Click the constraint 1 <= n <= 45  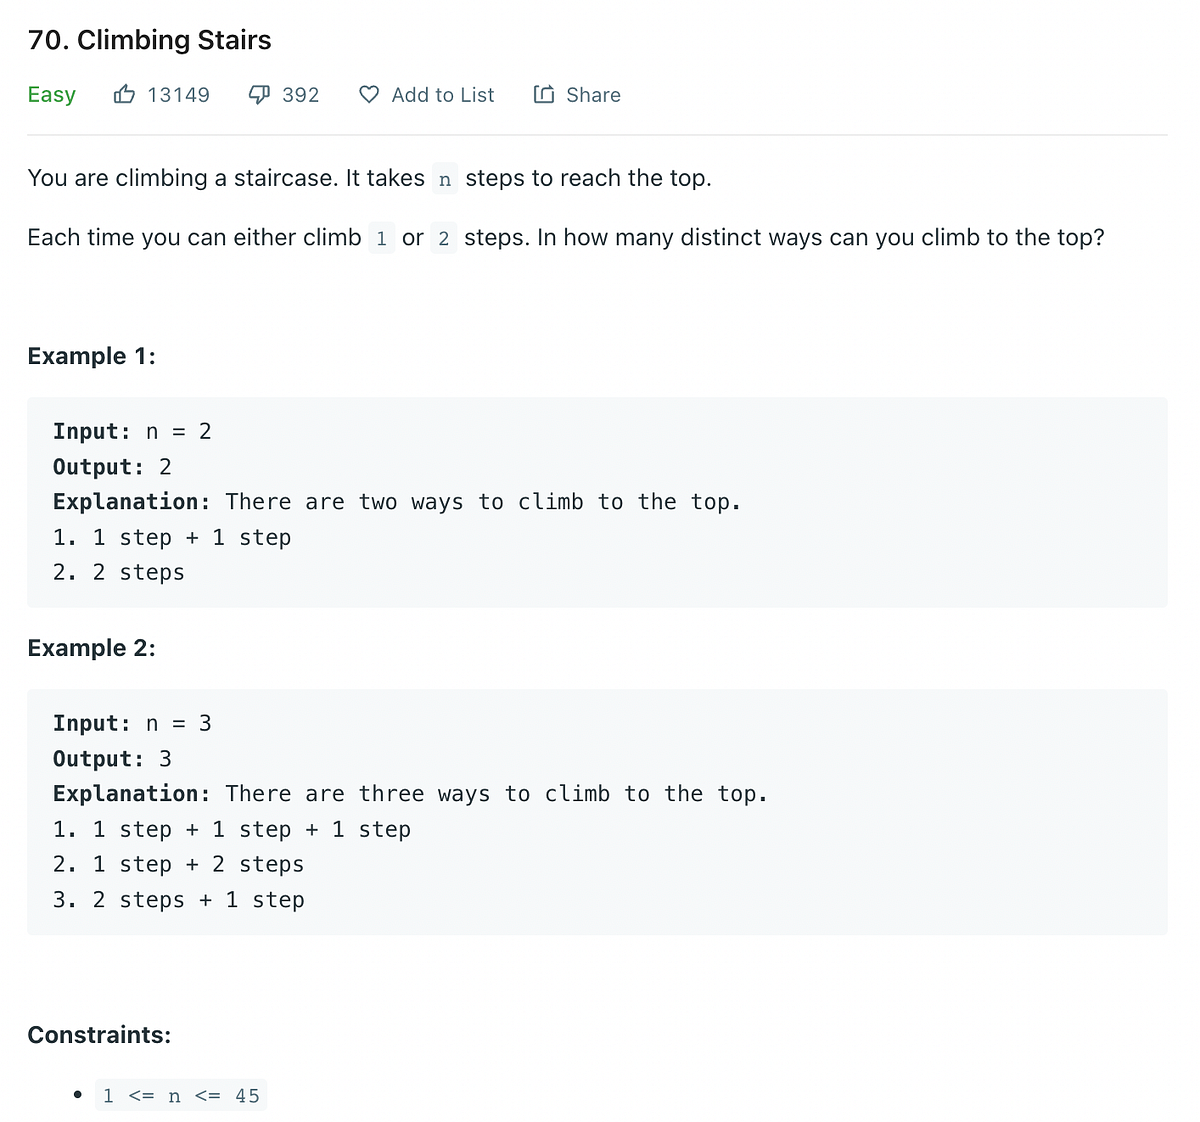pos(181,1095)
